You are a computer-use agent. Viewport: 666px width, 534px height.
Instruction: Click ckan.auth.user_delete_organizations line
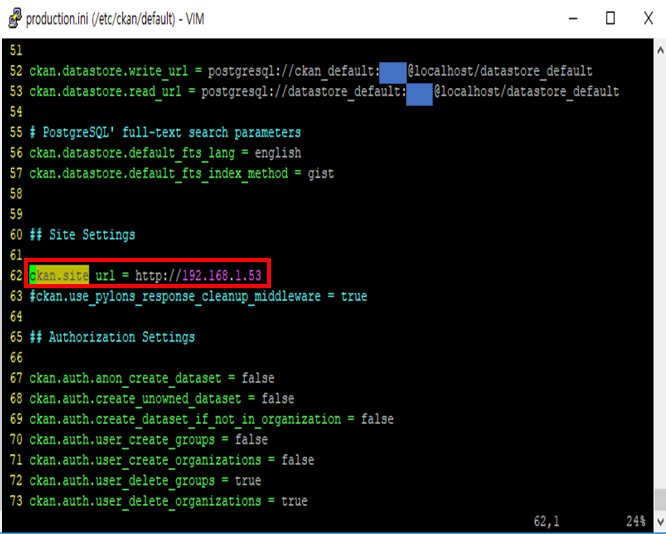168,501
